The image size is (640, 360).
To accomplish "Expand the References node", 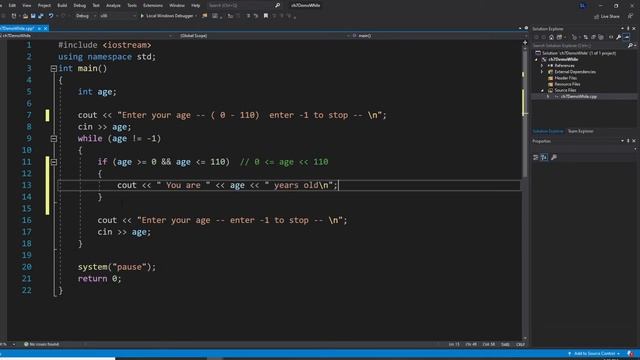I will click(x=542, y=66).
